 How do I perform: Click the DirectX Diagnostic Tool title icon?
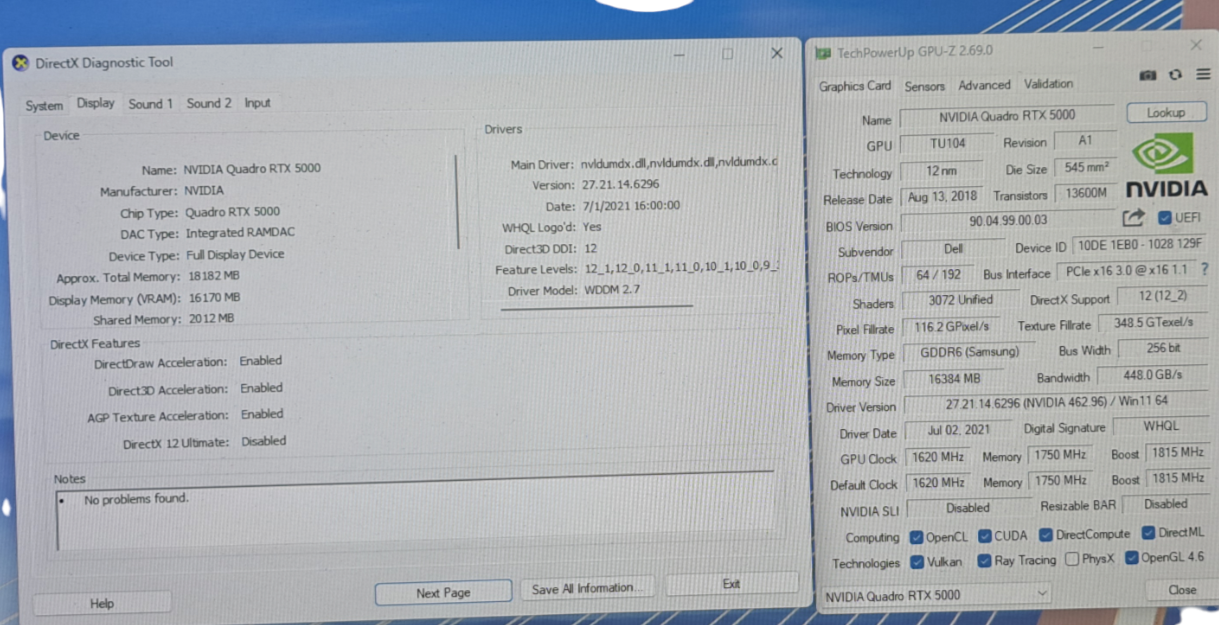point(19,63)
